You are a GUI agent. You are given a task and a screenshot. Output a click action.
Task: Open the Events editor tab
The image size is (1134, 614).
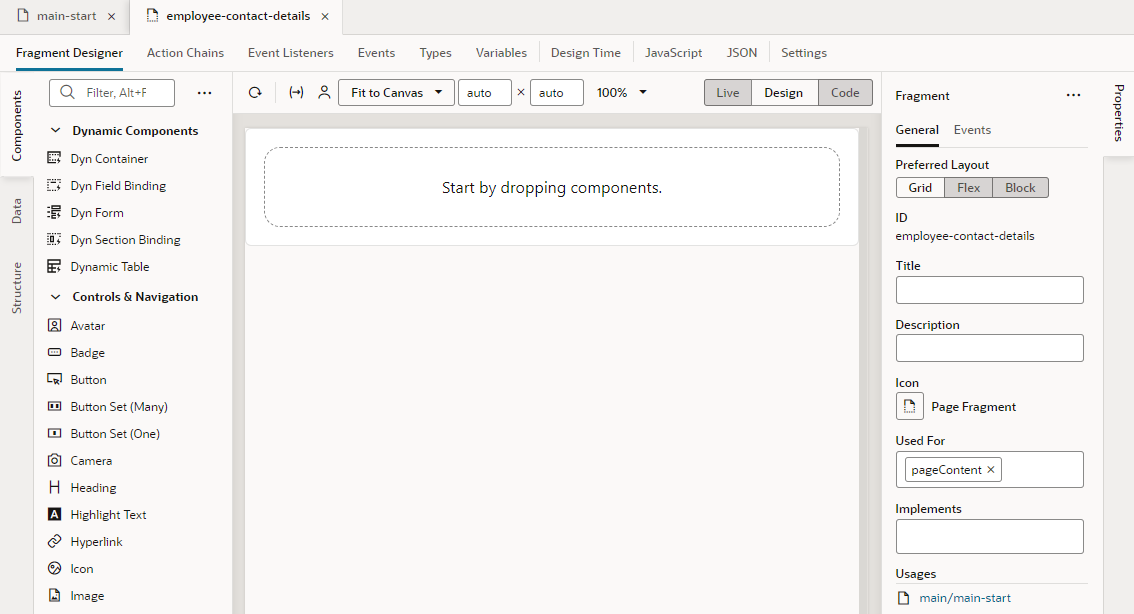pyautogui.click(x=376, y=53)
